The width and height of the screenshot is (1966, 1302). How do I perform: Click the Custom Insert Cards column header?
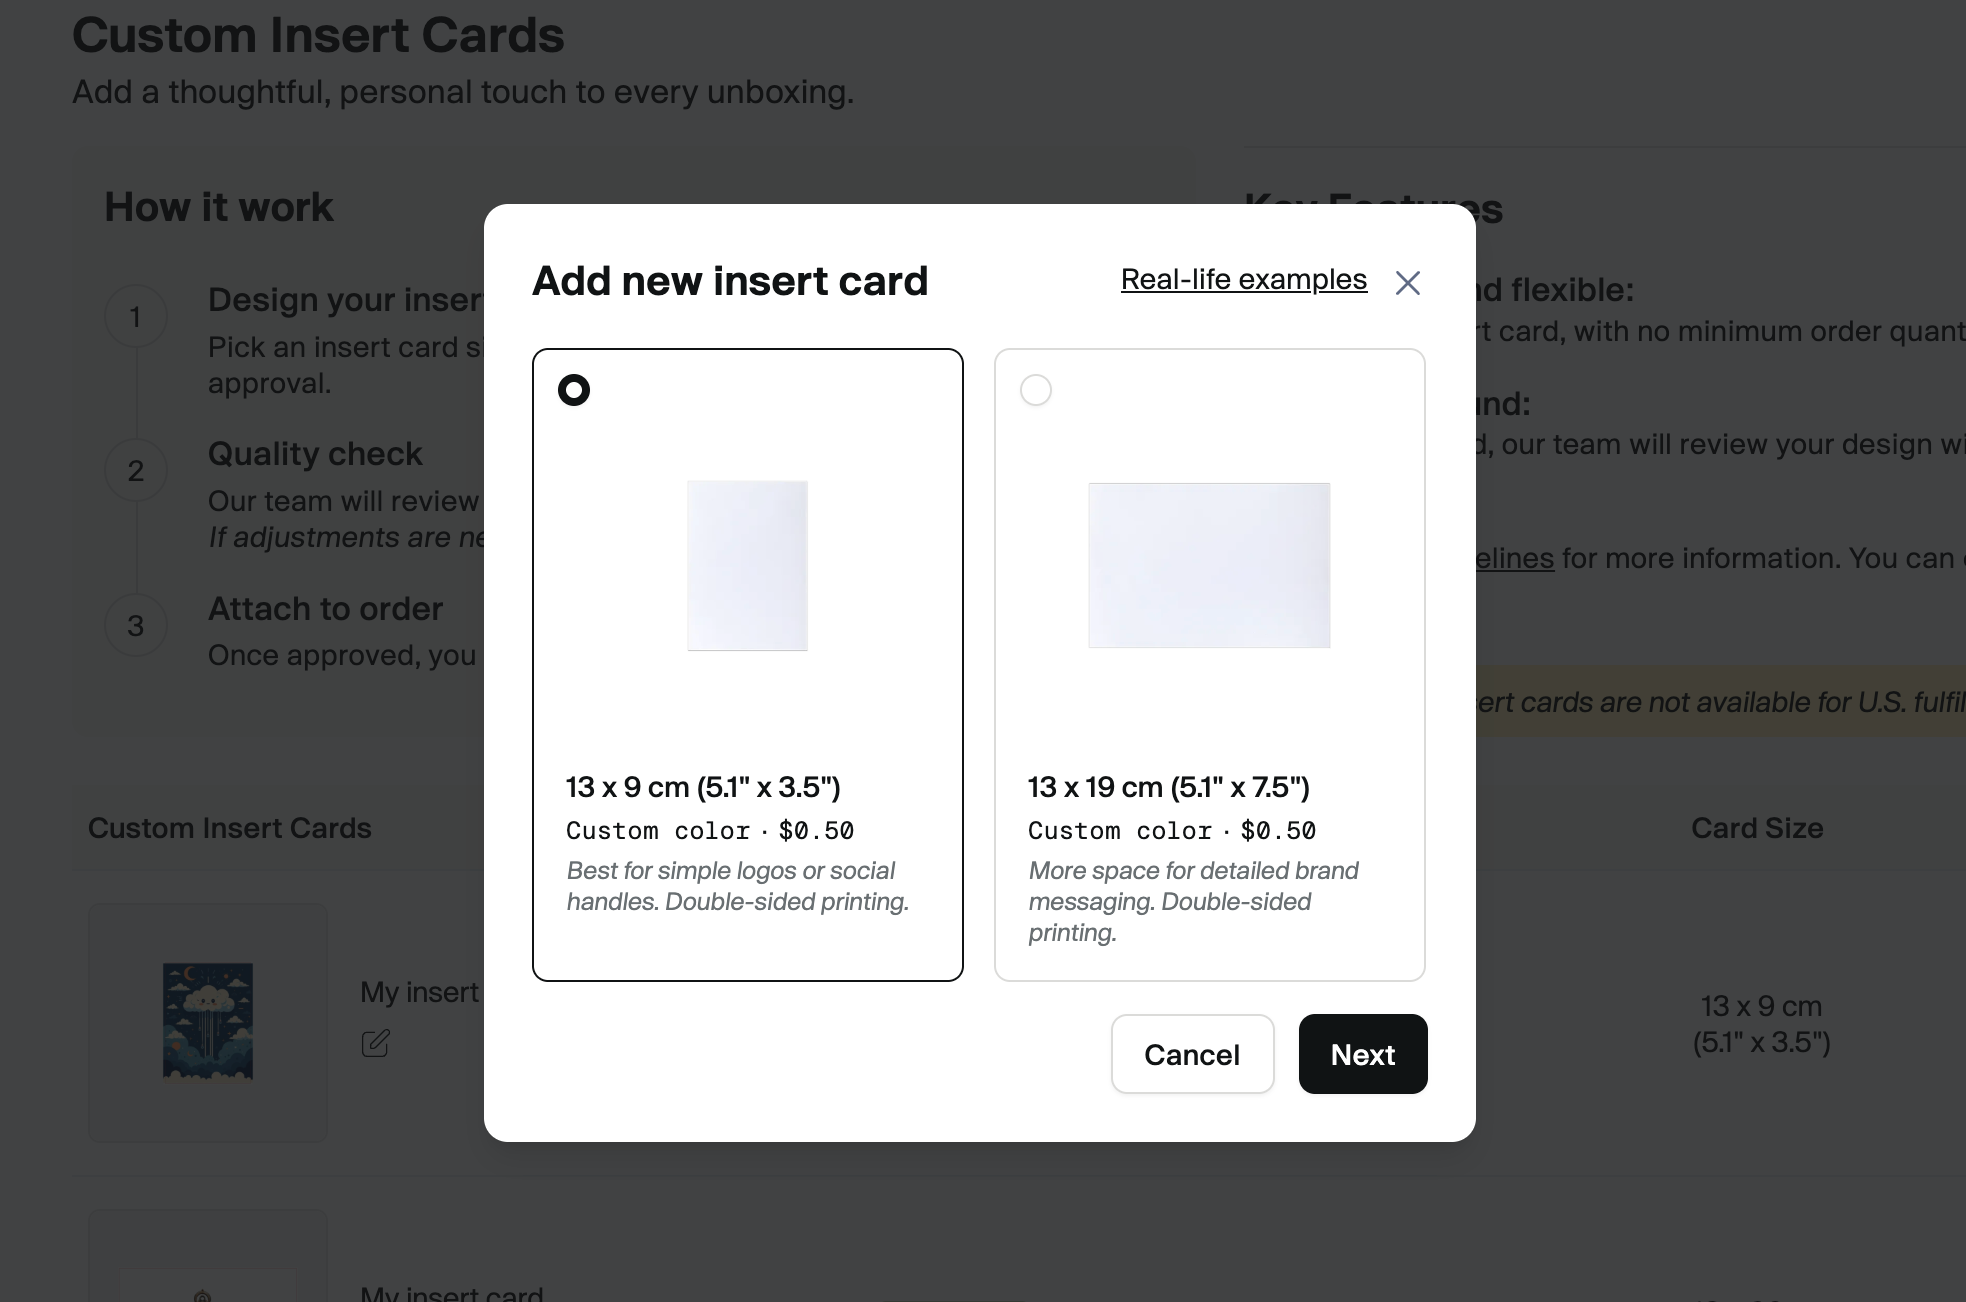230,828
